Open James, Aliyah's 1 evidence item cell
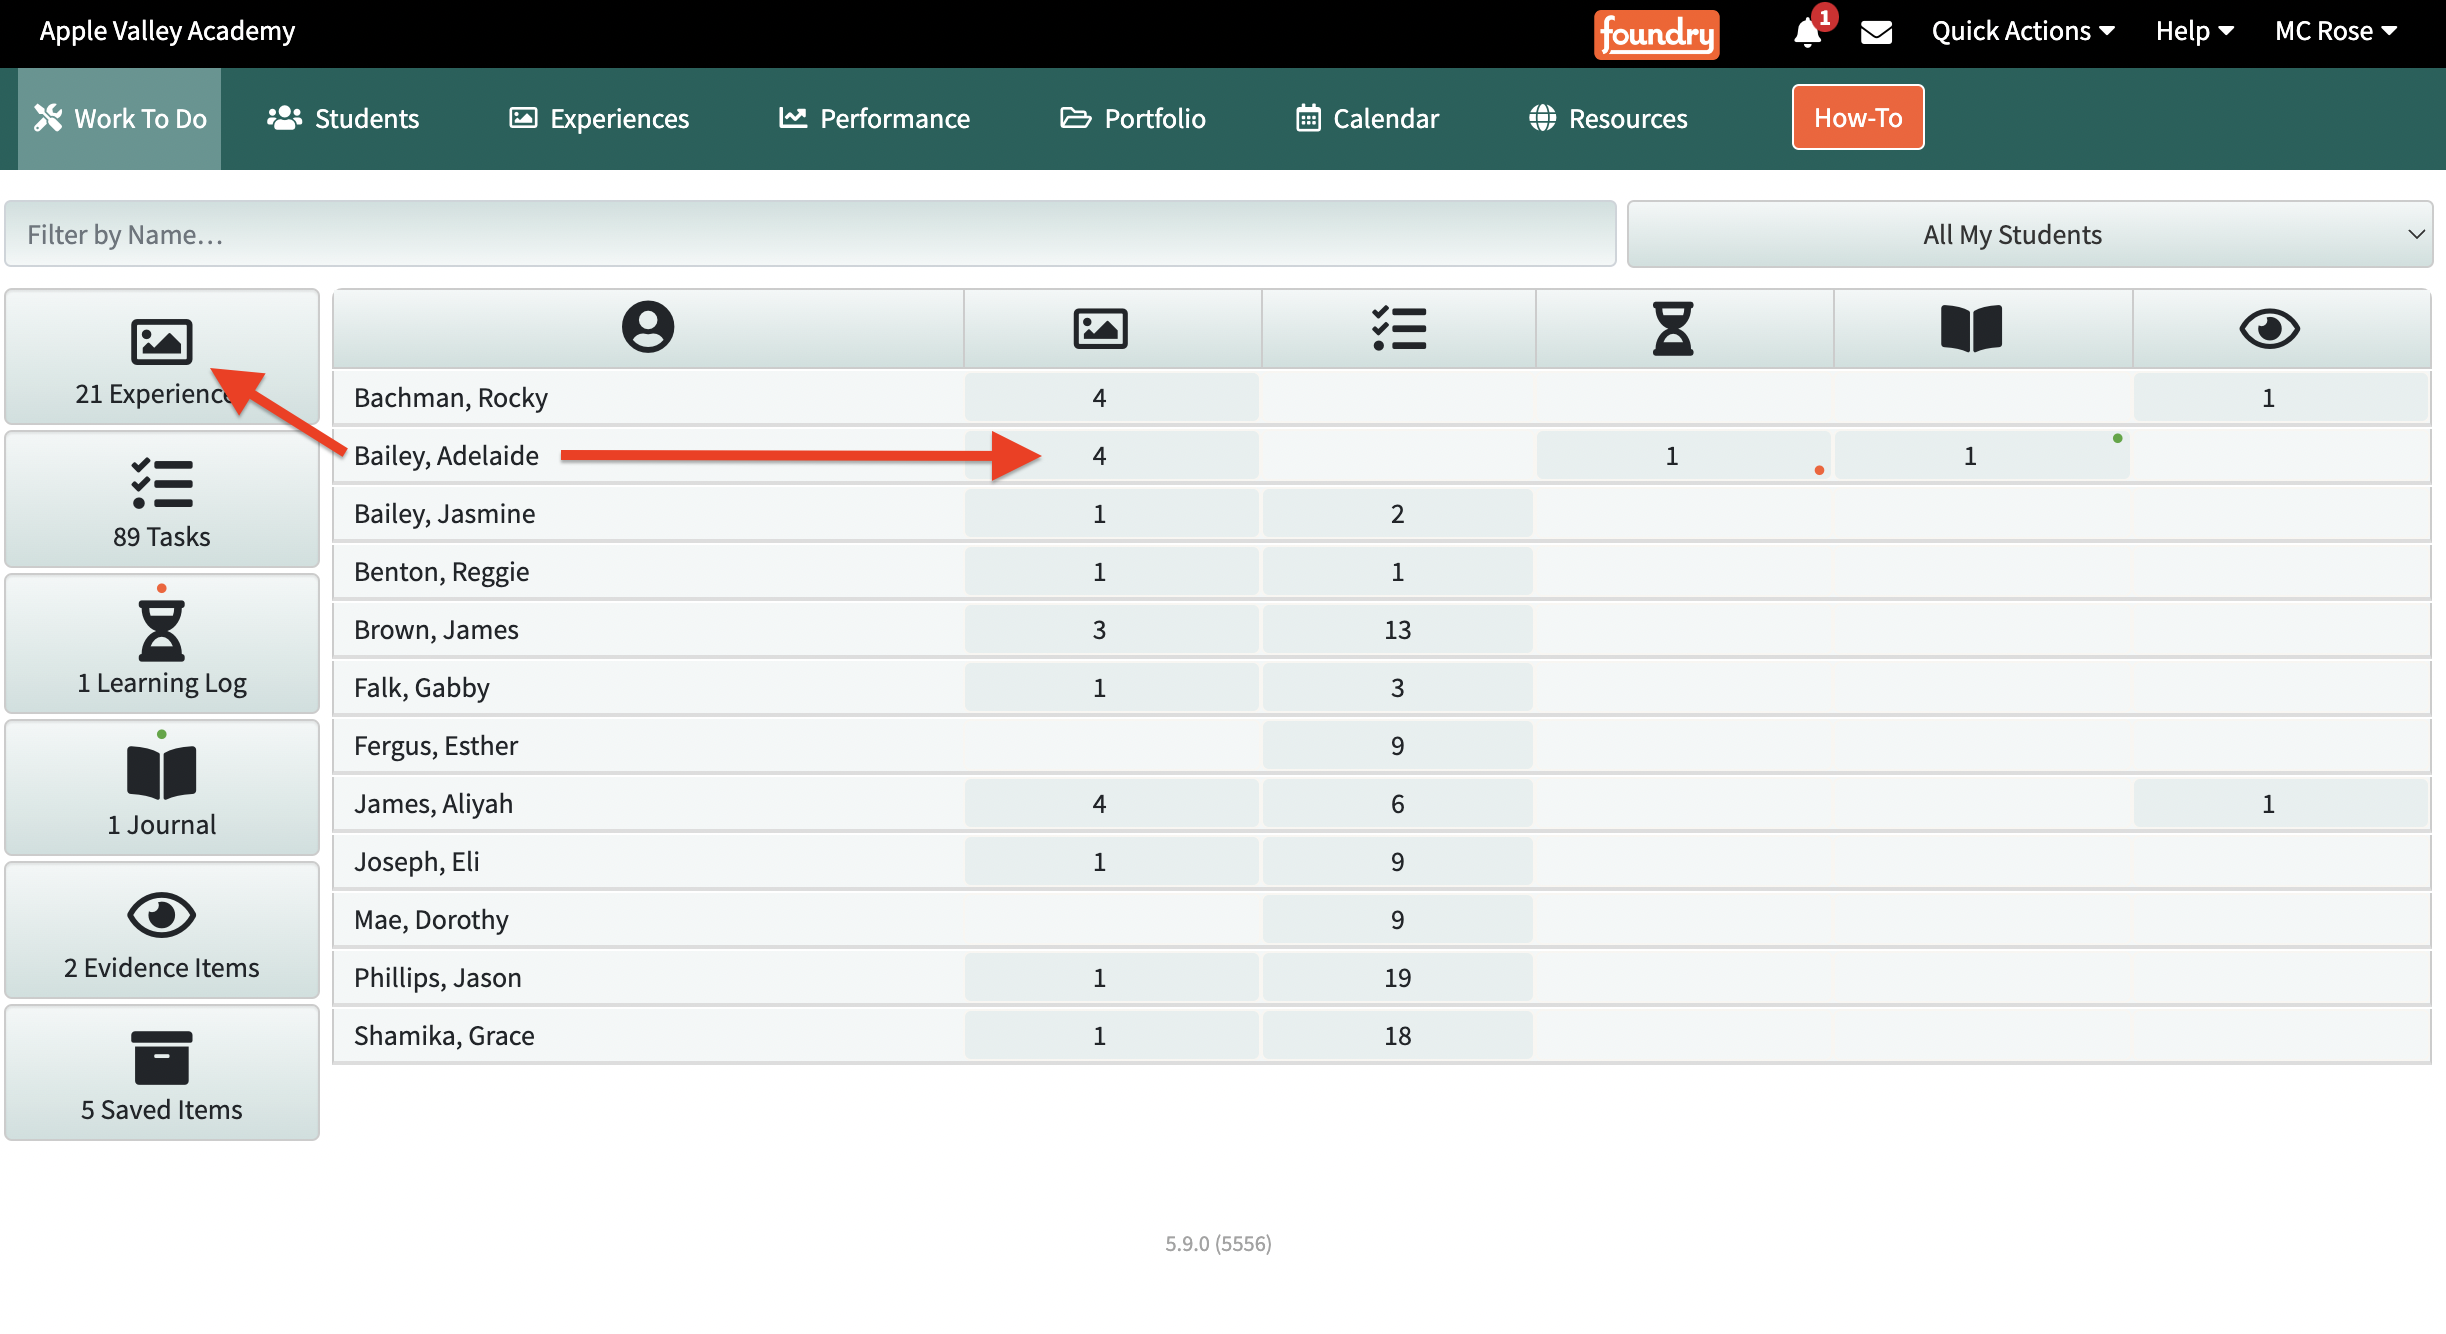The height and width of the screenshot is (1334, 2446). coord(2280,804)
